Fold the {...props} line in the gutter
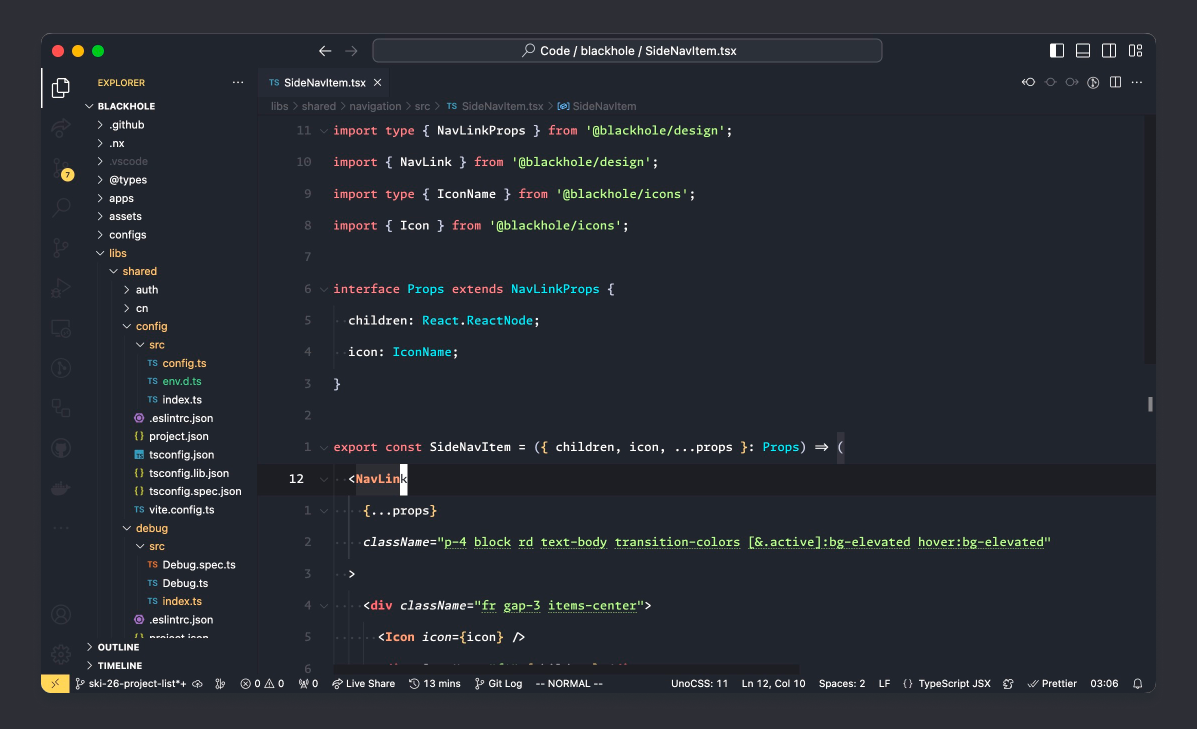Image resolution: width=1197 pixels, height=729 pixels. pyautogui.click(x=324, y=511)
